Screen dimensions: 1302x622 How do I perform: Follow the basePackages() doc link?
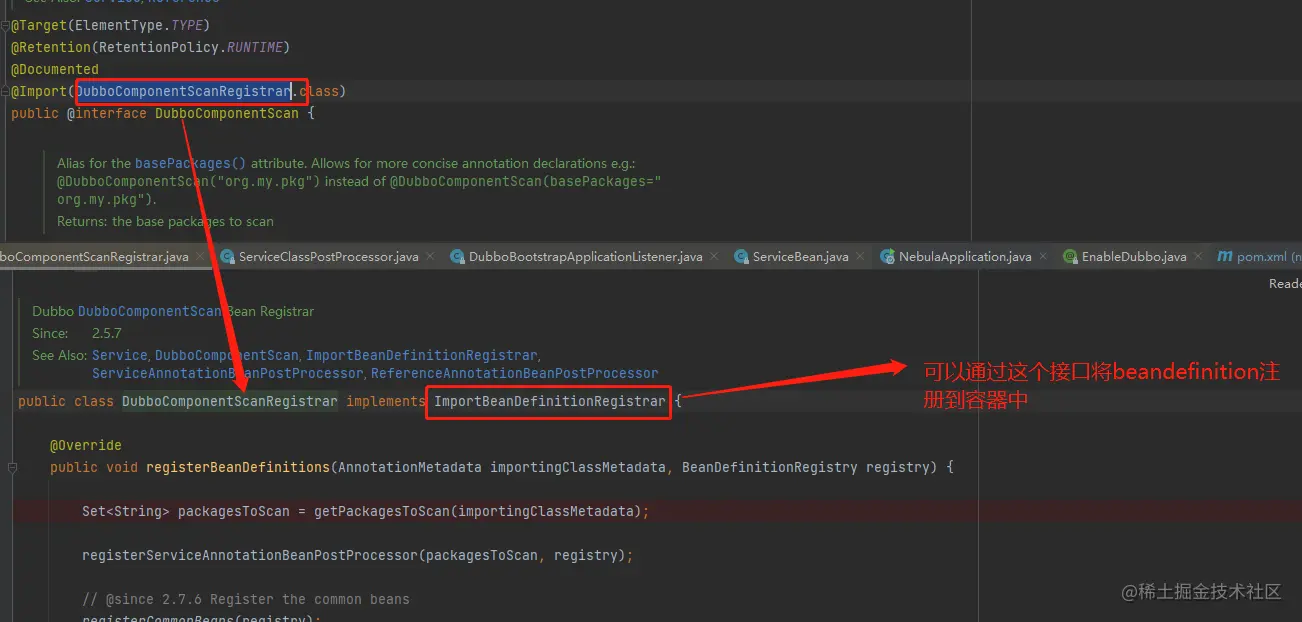[190, 163]
